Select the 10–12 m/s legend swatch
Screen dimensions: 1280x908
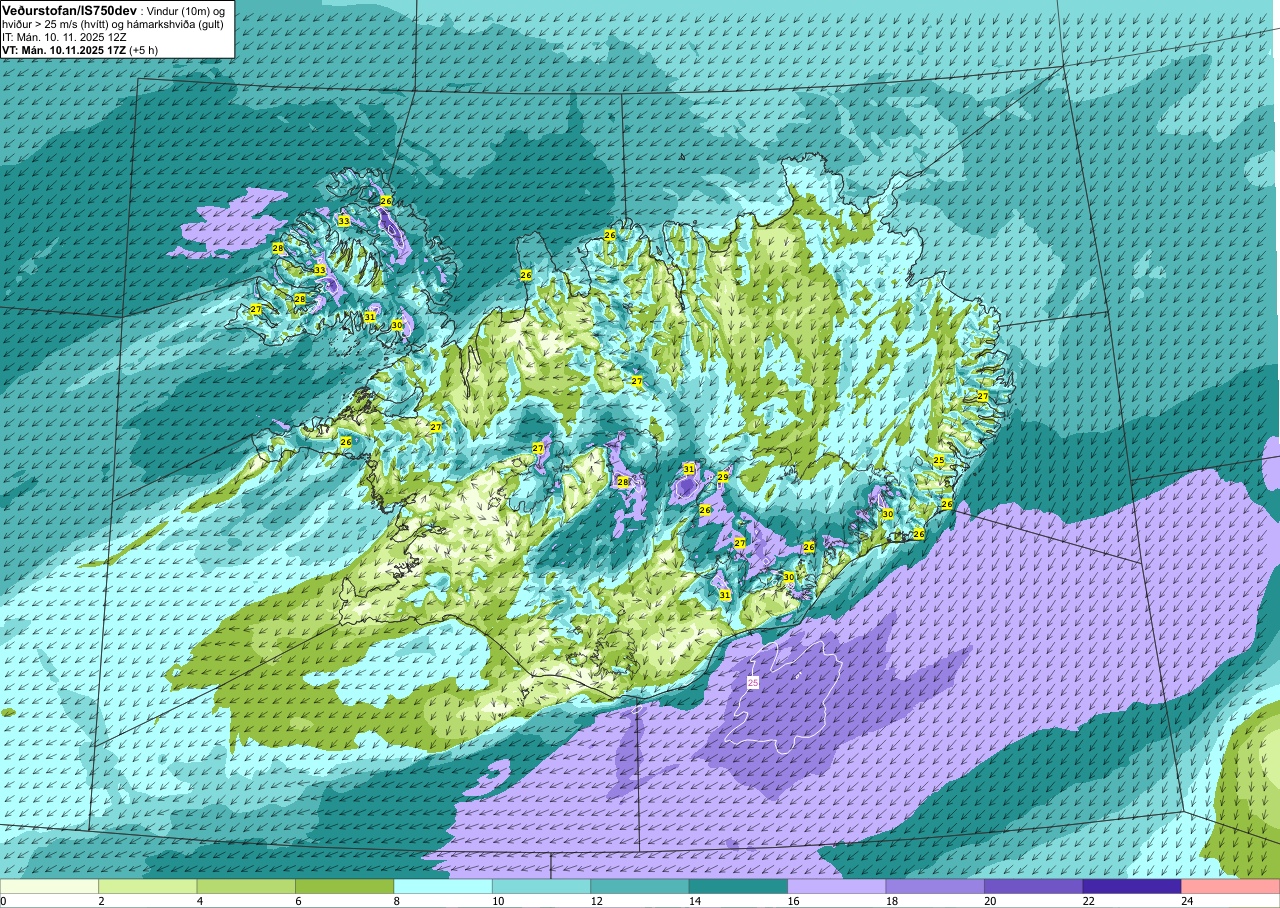coord(541,886)
